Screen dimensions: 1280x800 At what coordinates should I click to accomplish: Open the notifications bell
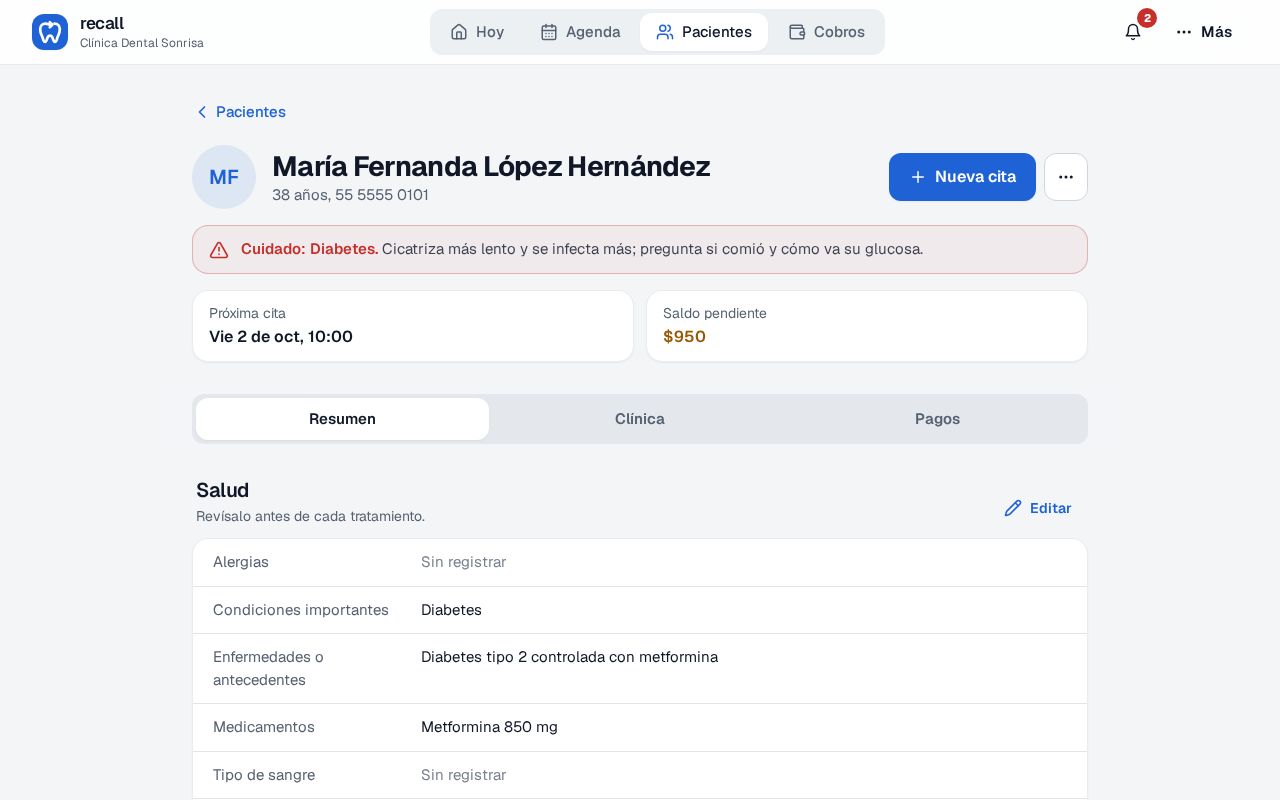pos(1133,32)
